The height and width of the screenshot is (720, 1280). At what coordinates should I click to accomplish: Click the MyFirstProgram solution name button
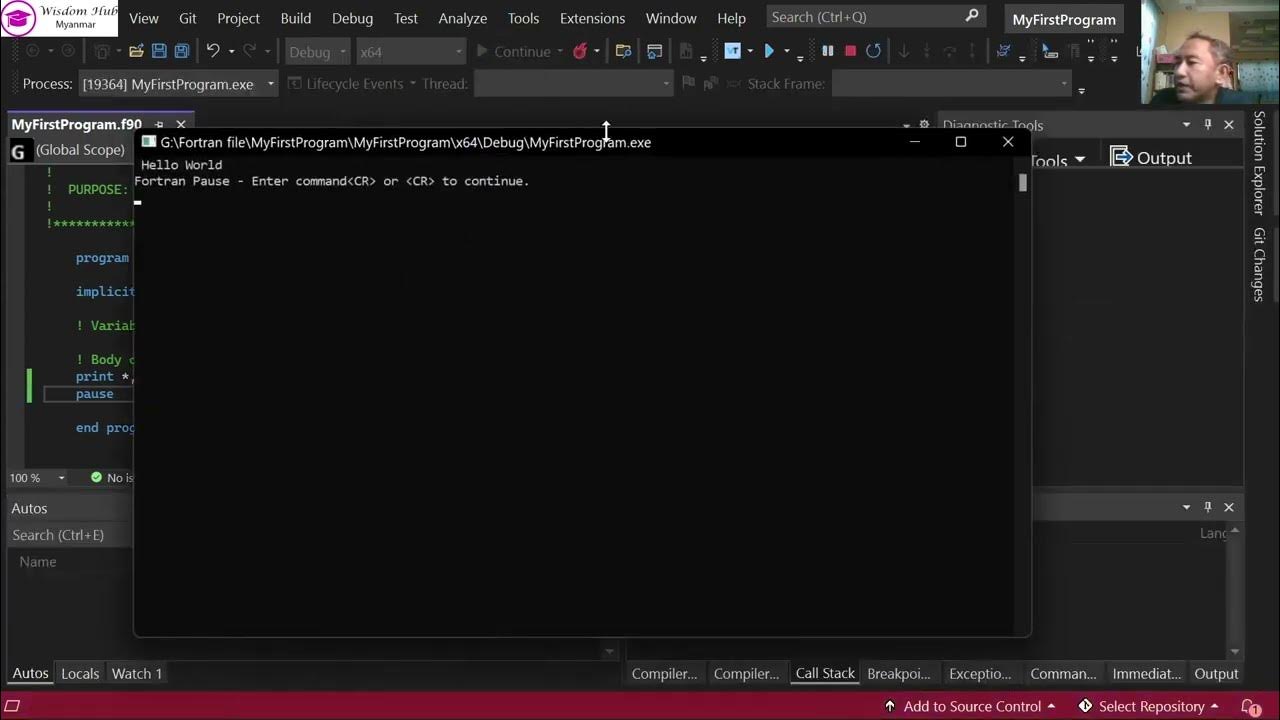pos(1064,19)
